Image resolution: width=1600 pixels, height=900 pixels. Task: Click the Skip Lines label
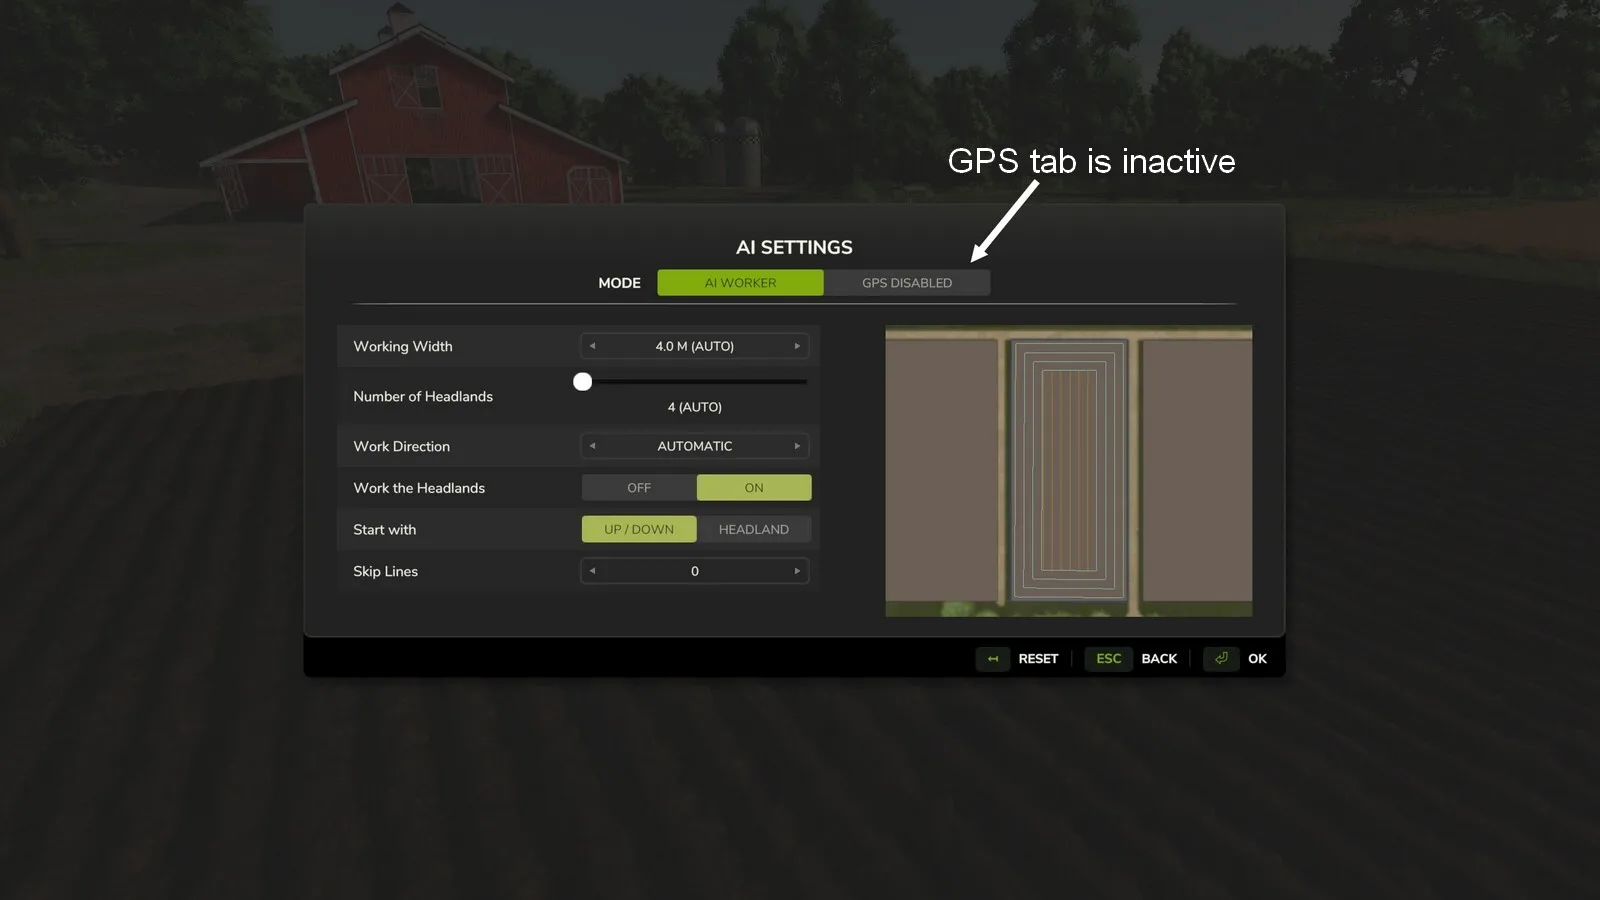pos(385,571)
